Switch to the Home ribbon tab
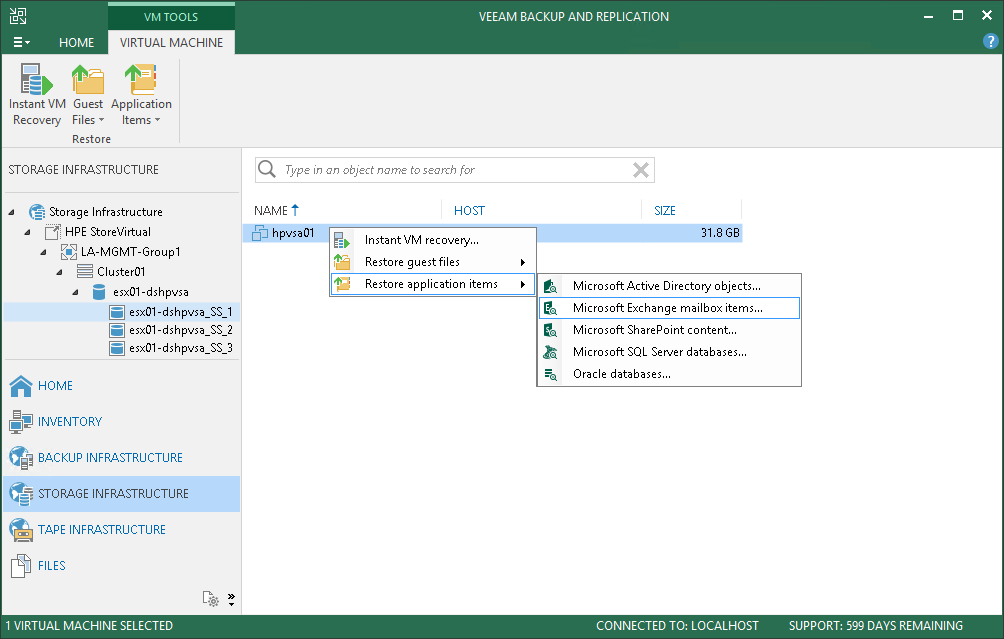The width and height of the screenshot is (1004, 639). pyautogui.click(x=76, y=42)
